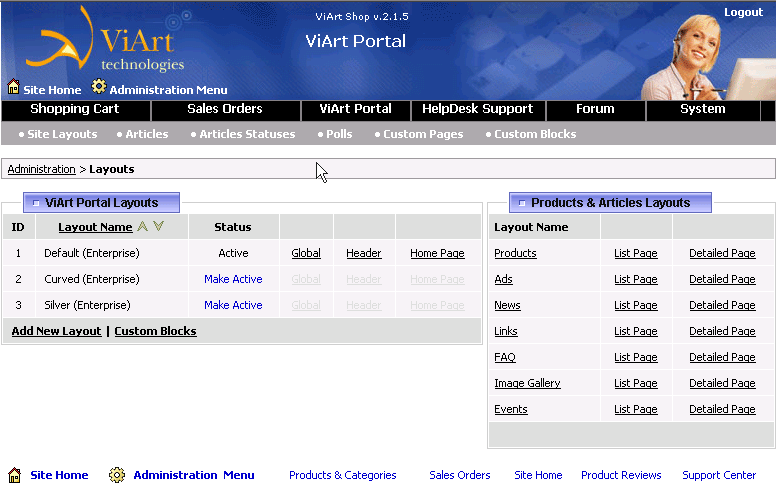Open the FAQ layout link
Image resolution: width=776 pixels, height=494 pixels.
click(505, 357)
